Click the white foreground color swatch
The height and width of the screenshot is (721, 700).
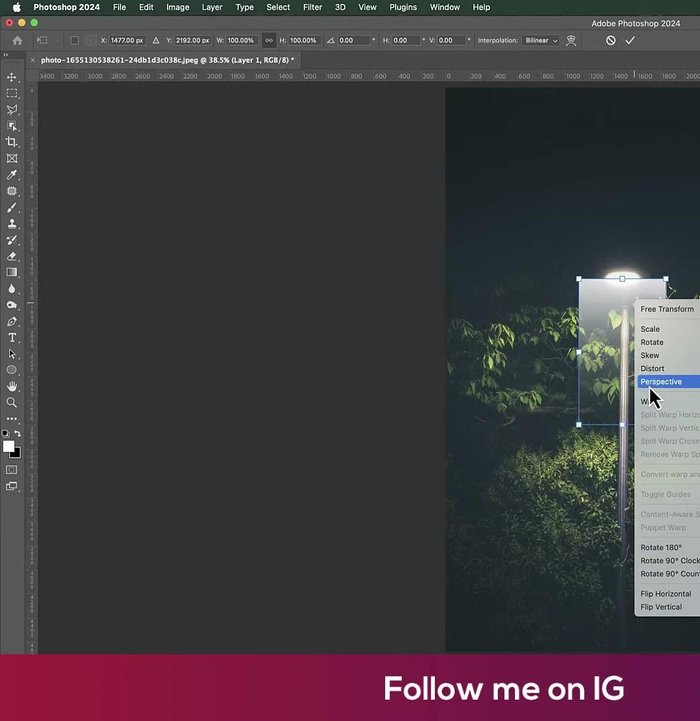pyautogui.click(x=8, y=447)
